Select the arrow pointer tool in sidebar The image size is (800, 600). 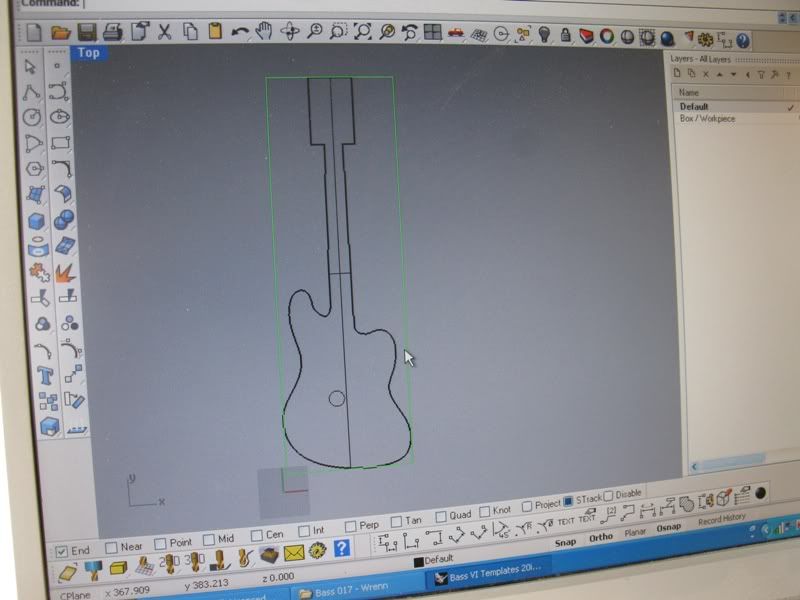[30, 66]
